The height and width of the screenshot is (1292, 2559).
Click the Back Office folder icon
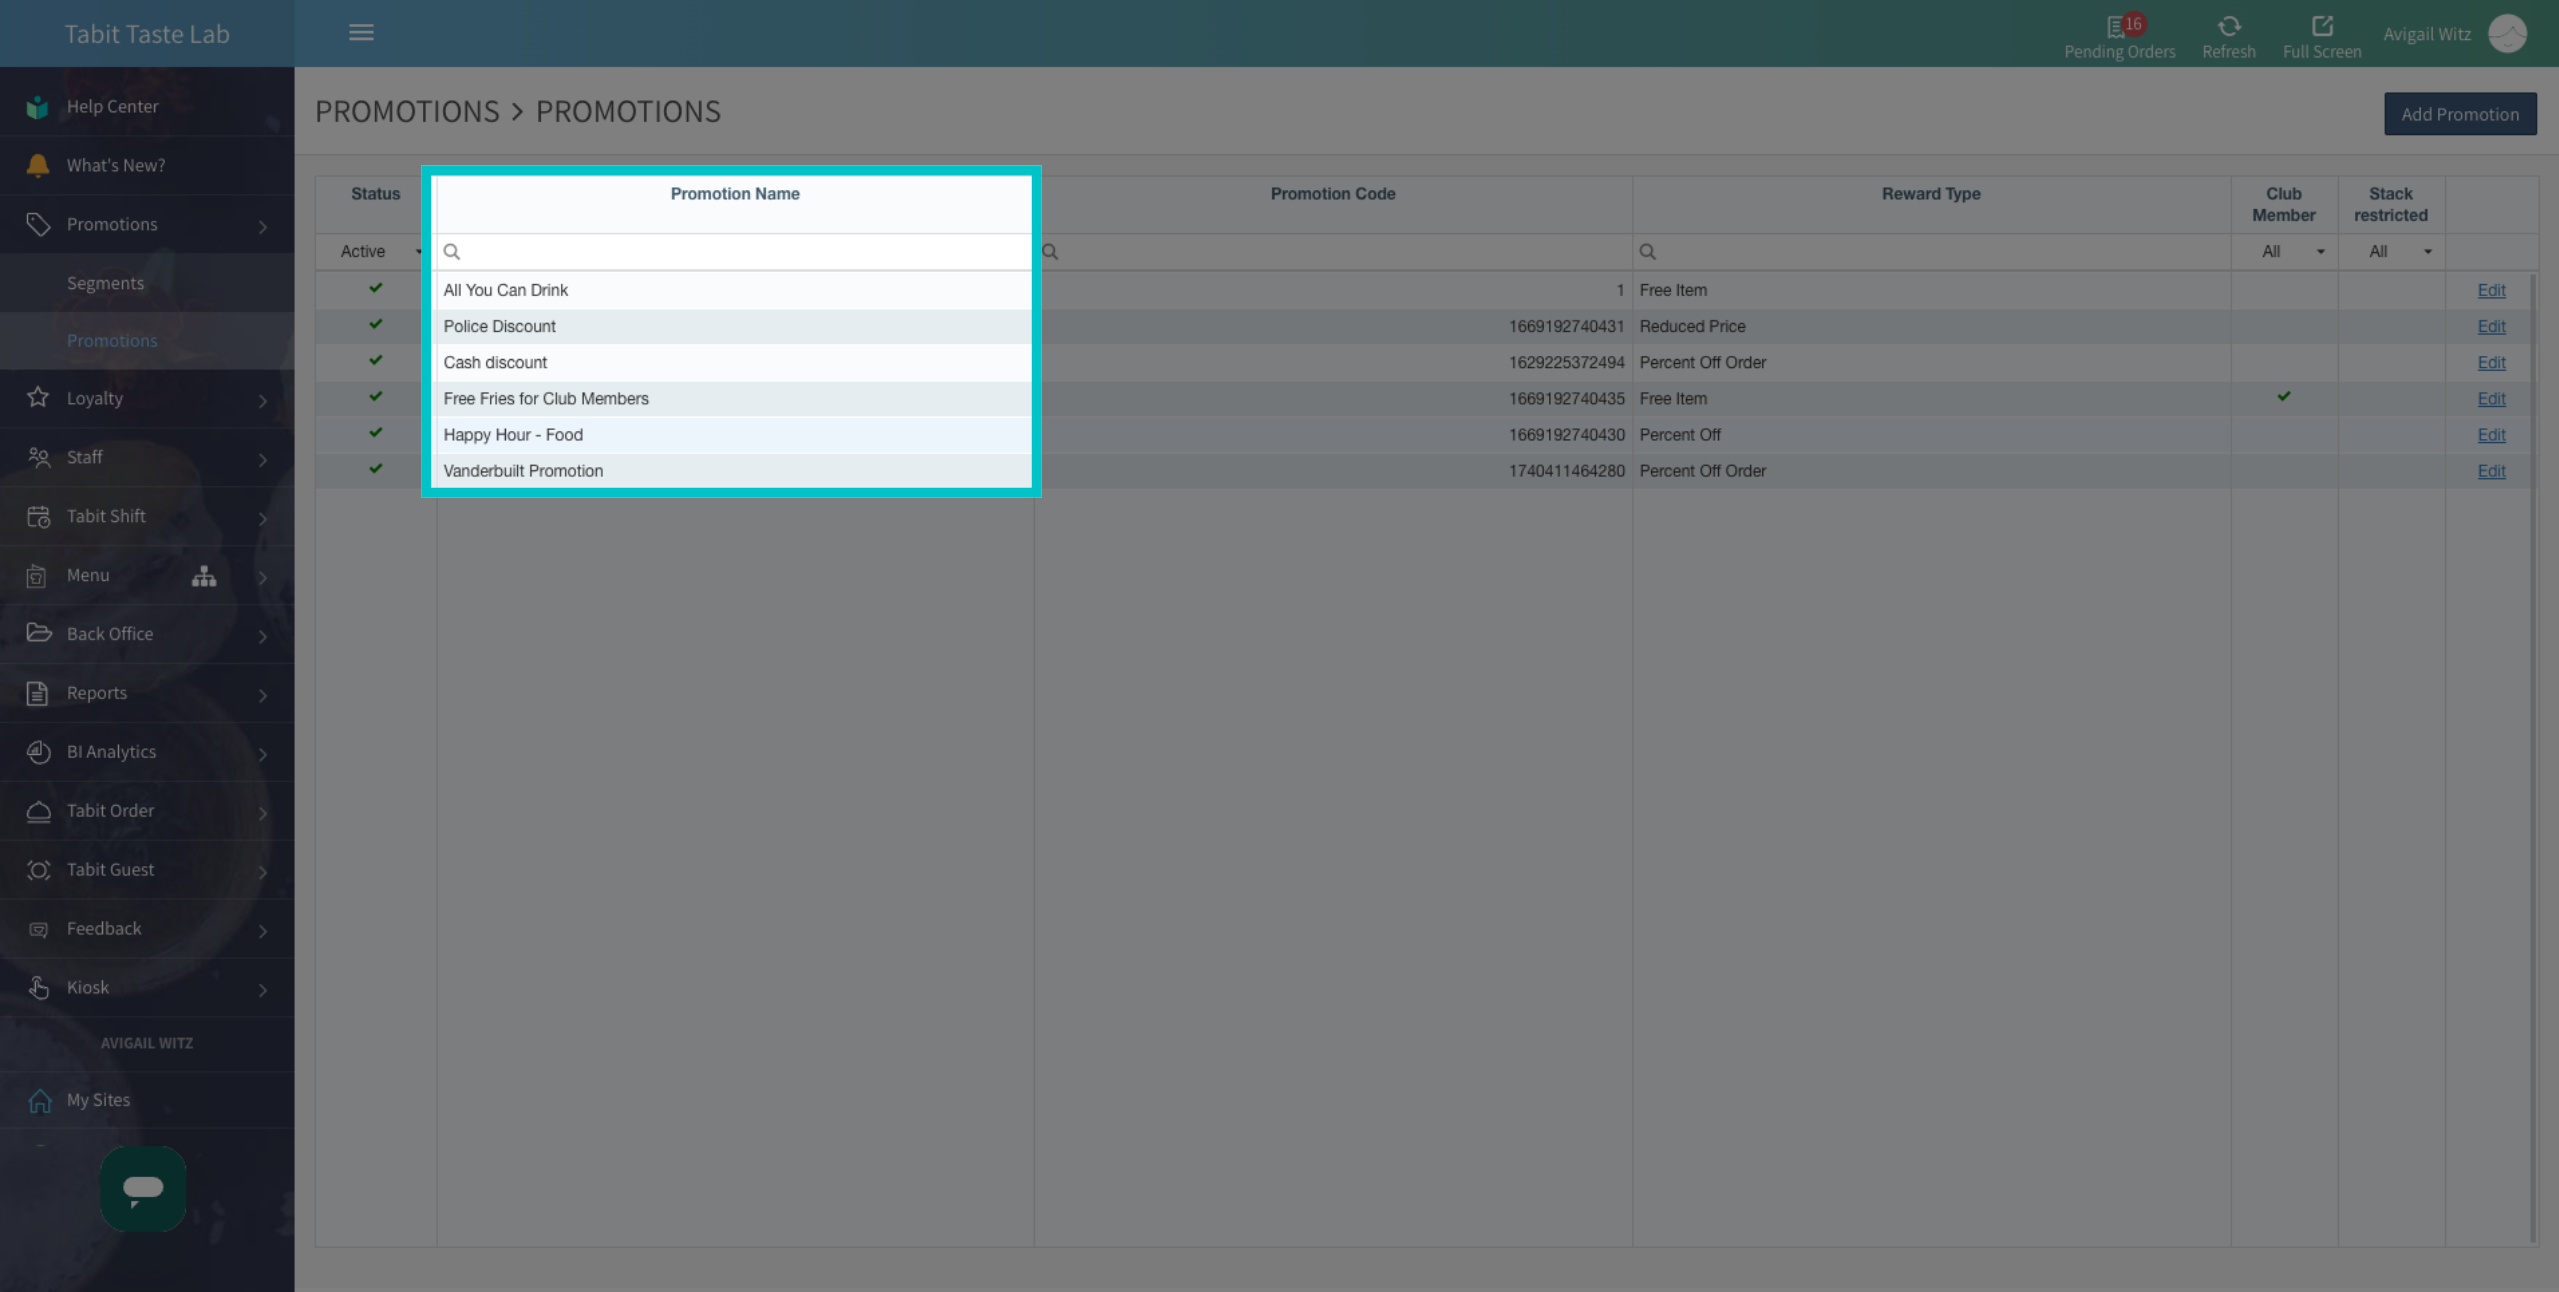point(38,633)
